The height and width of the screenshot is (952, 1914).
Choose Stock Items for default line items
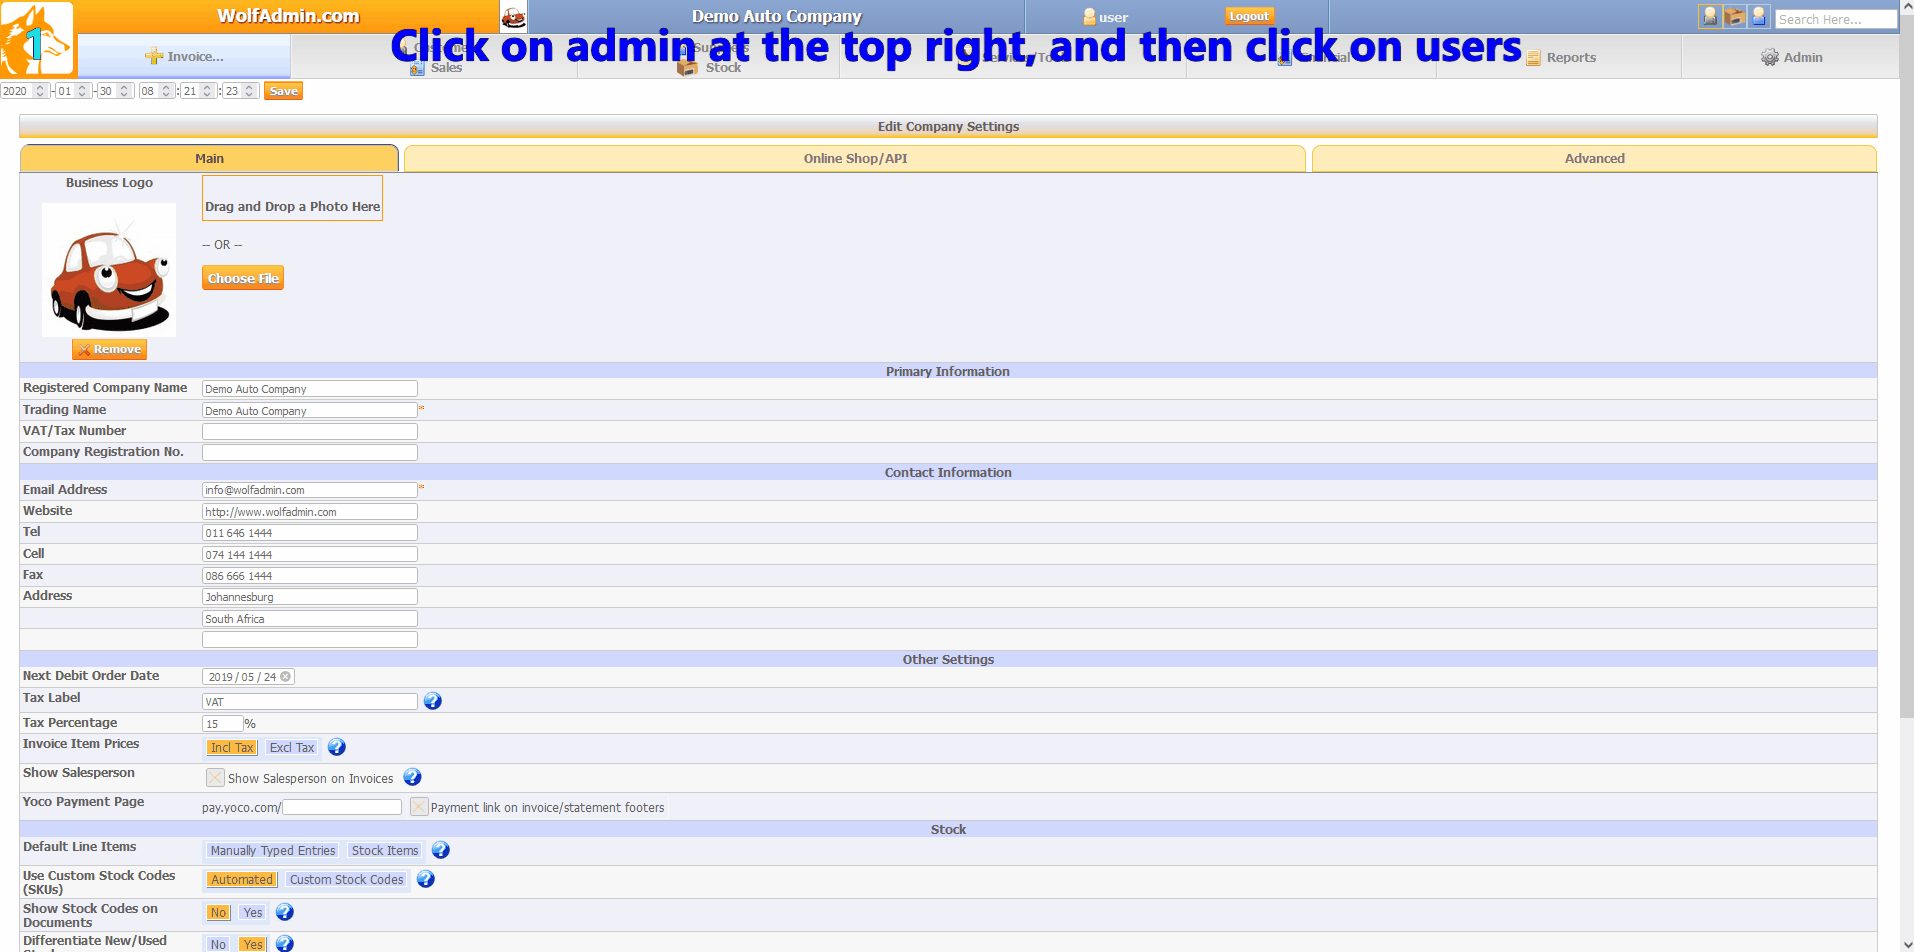[385, 850]
